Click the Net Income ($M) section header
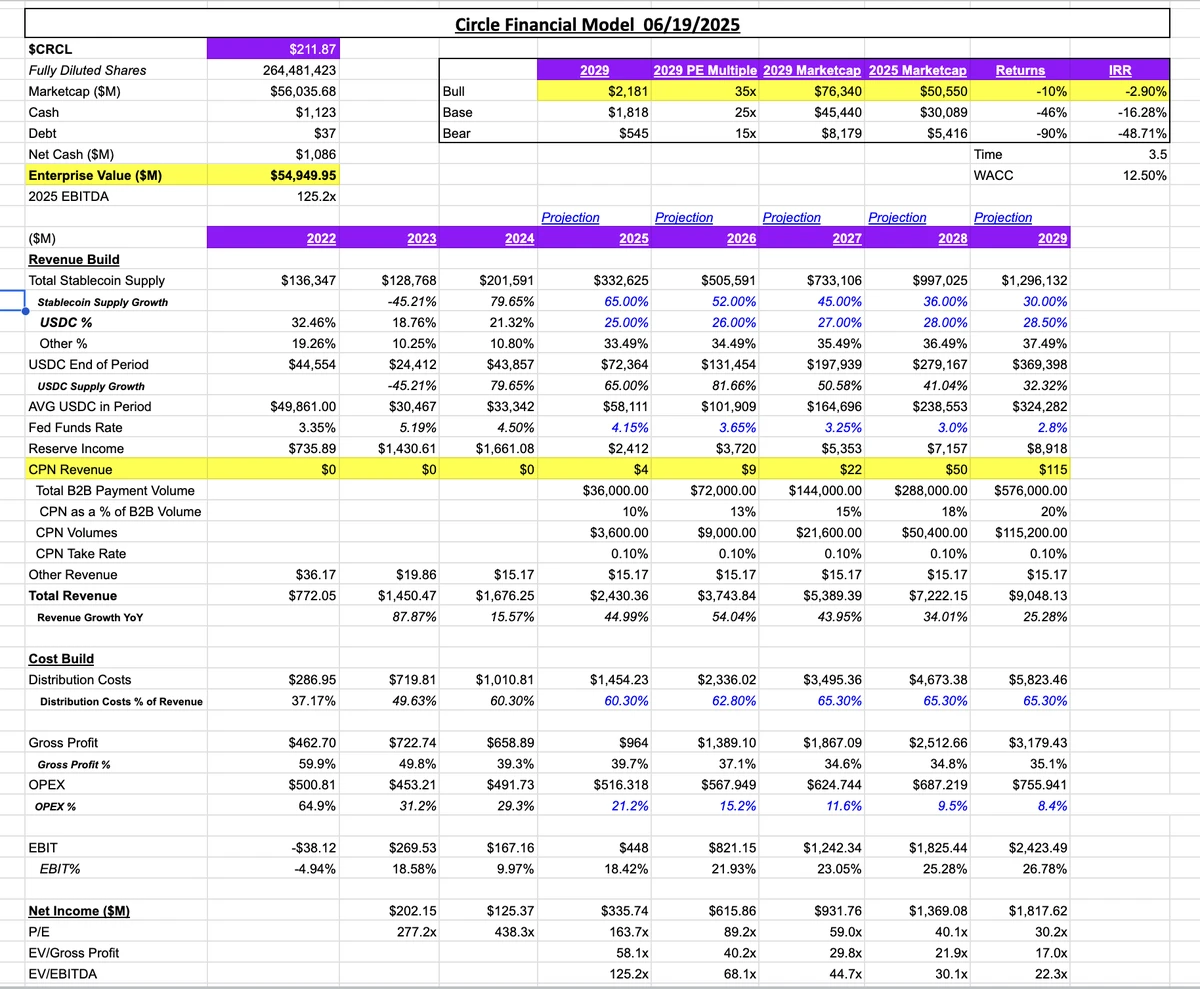The image size is (1200, 989). pyautogui.click(x=80, y=910)
